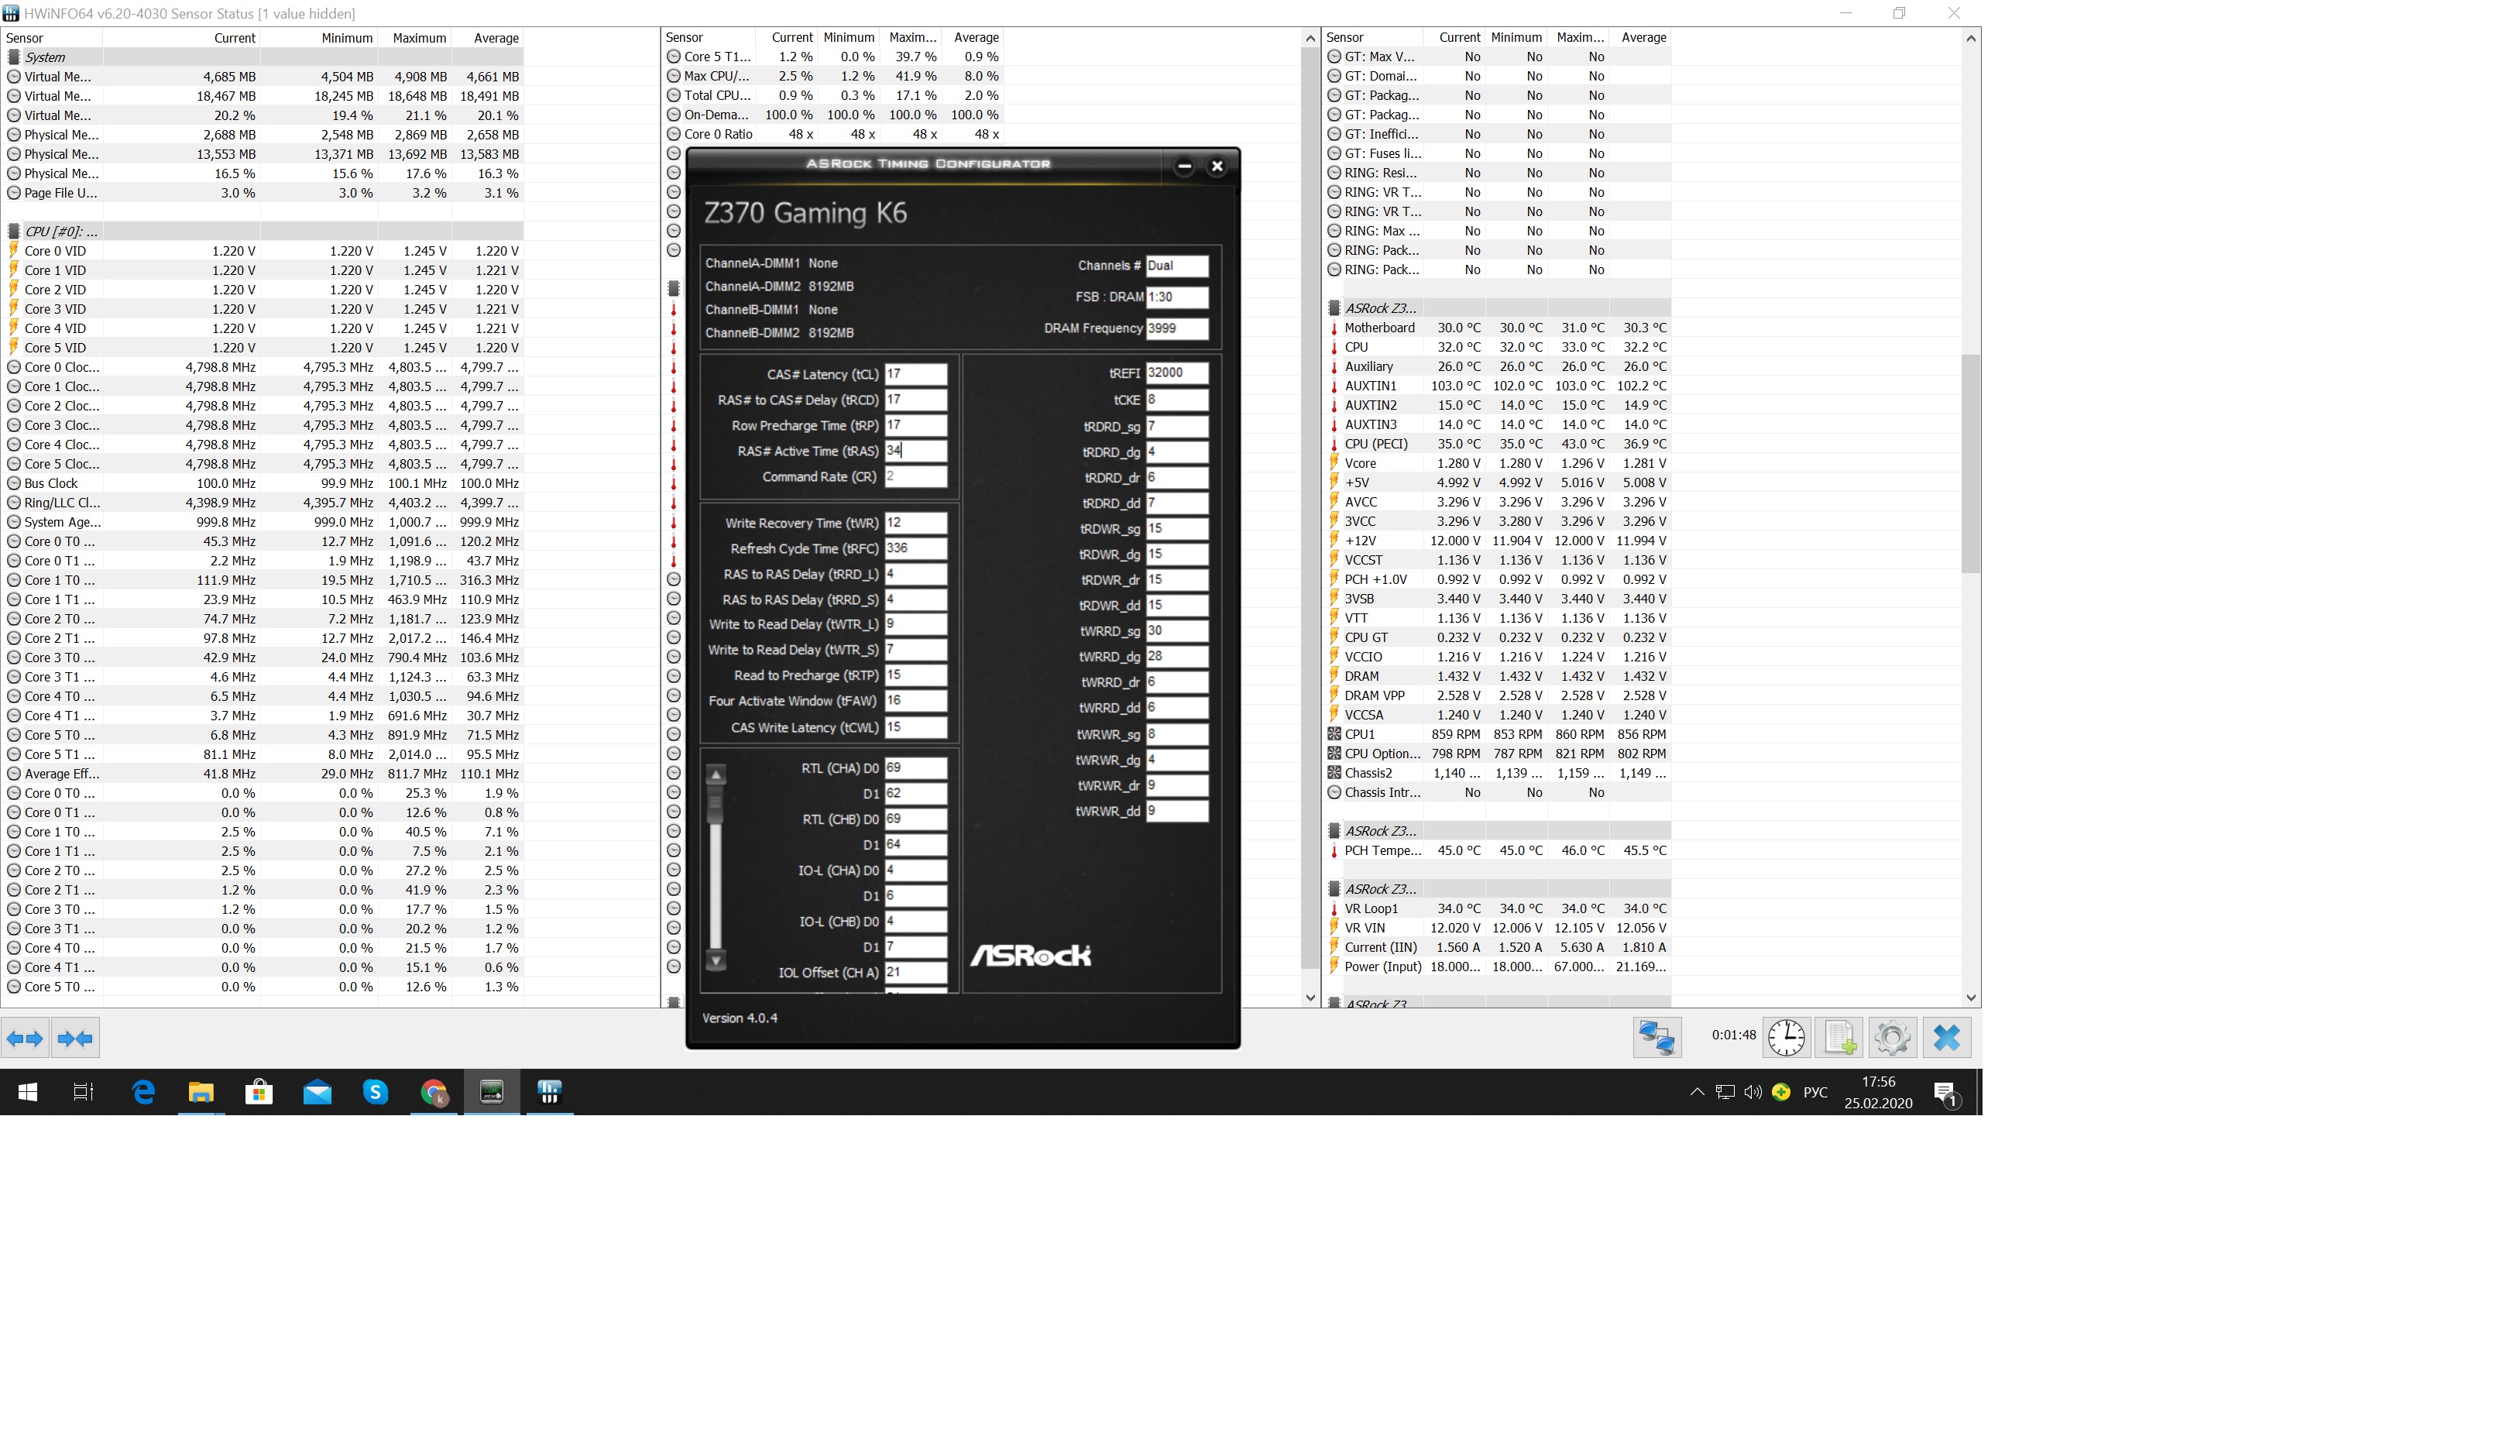Image resolution: width=2520 pixels, height=1456 pixels.
Task: Click the Maximum column header in left panel
Action: (x=418, y=38)
